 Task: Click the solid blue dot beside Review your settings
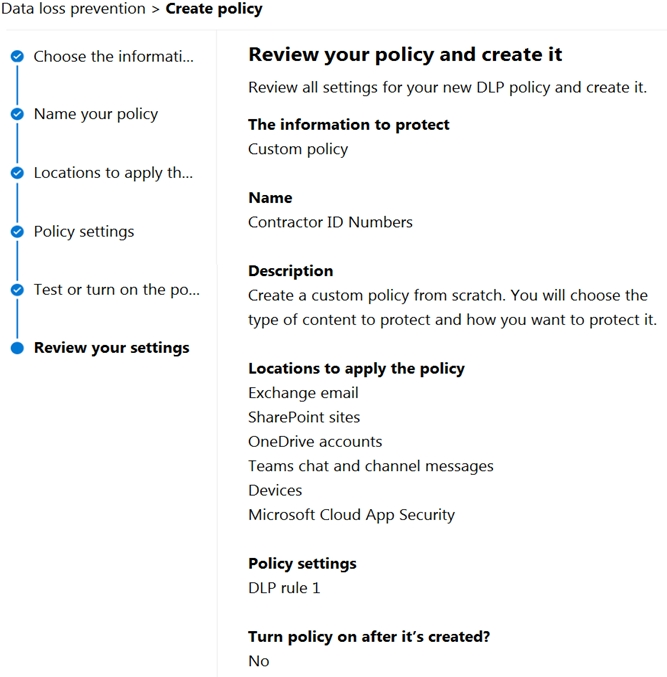coord(17,348)
